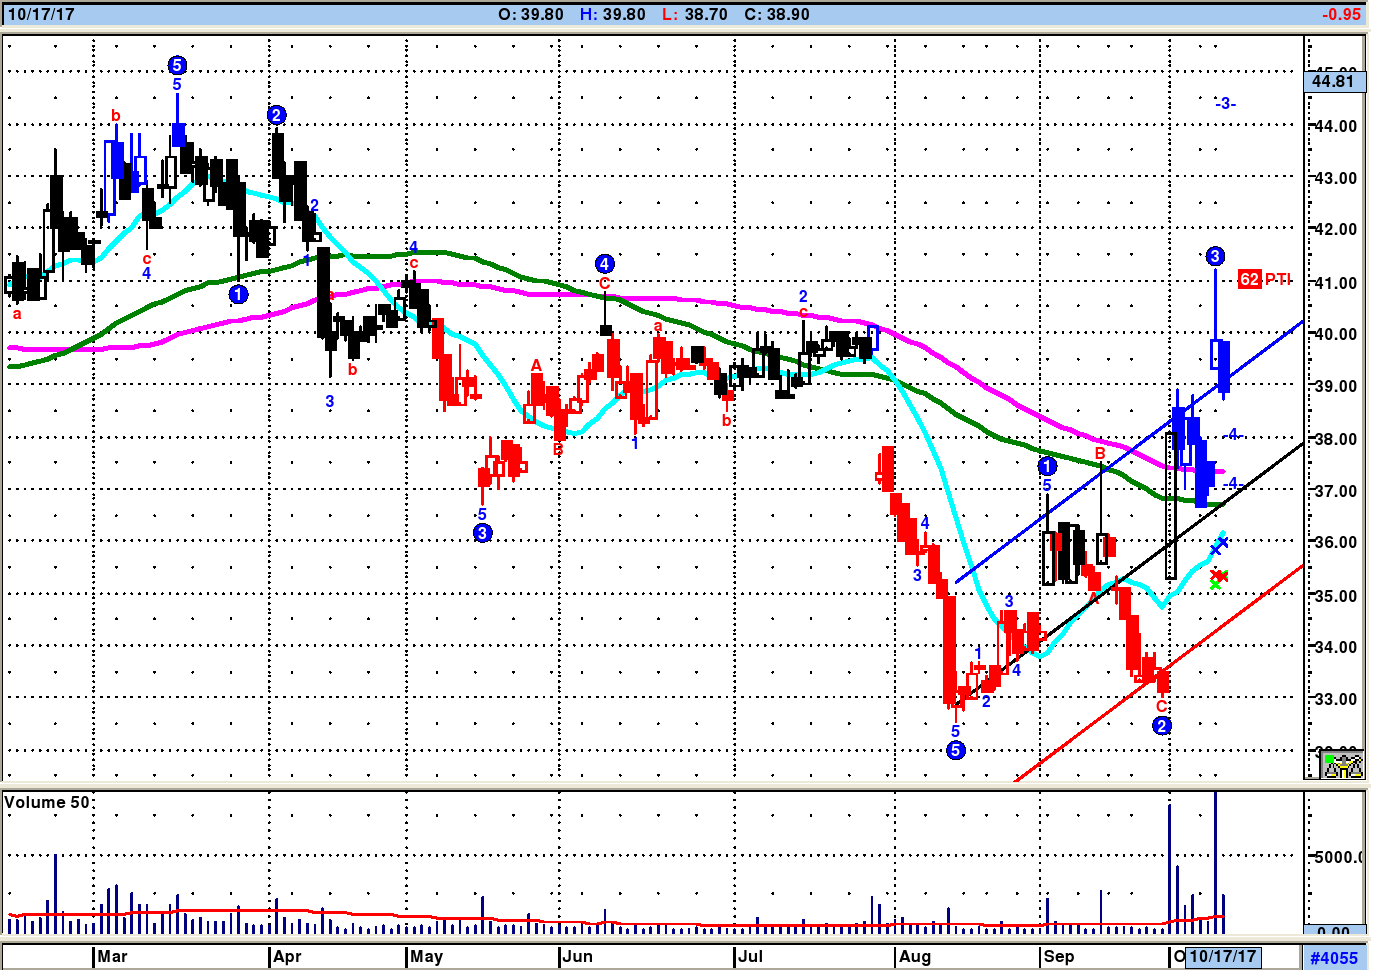Click the circled 3 wave marker above the October high
Image resolution: width=1400 pixels, height=970 pixels.
1215,257
